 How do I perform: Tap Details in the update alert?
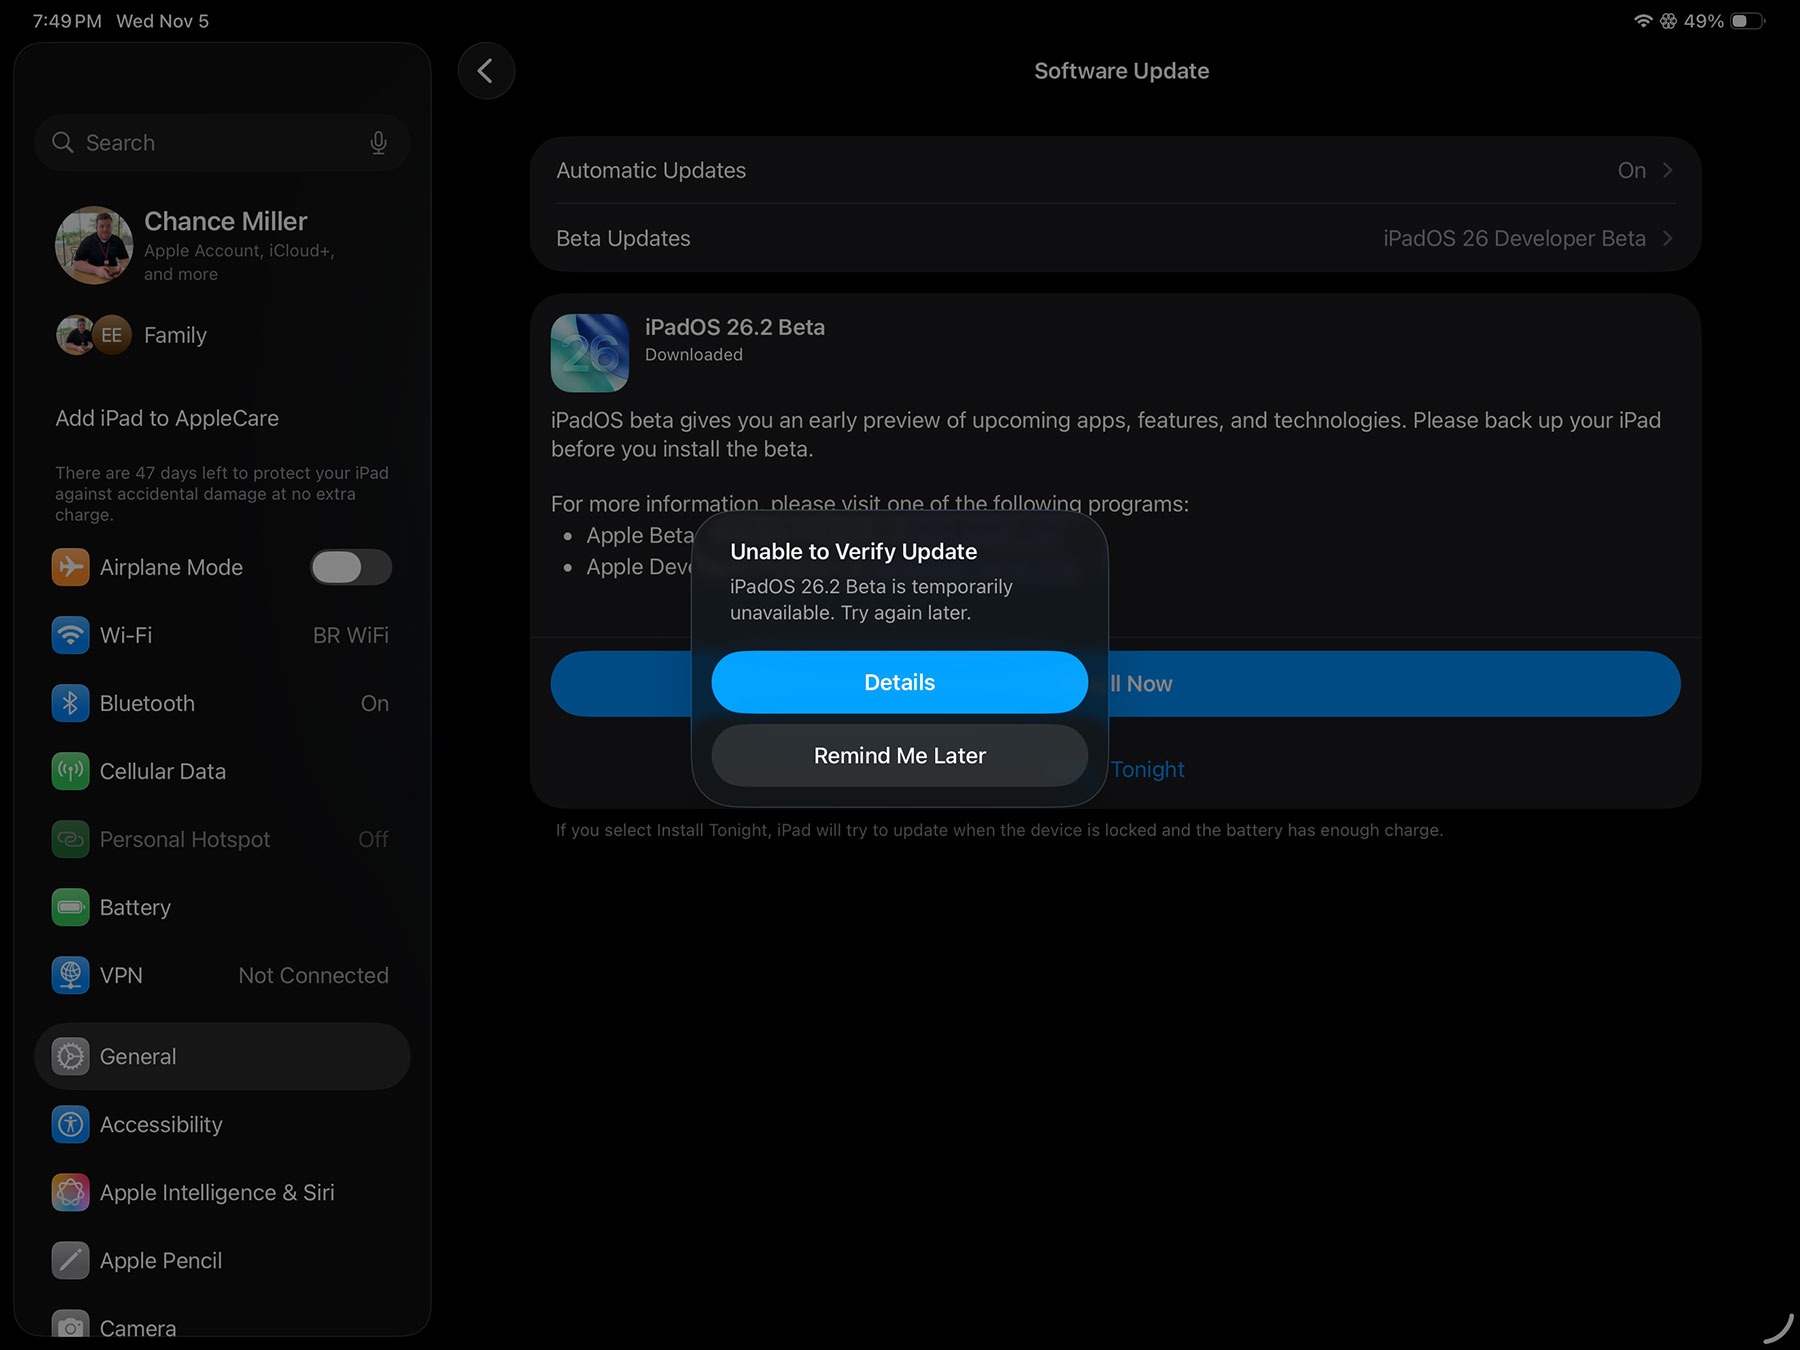tap(898, 682)
